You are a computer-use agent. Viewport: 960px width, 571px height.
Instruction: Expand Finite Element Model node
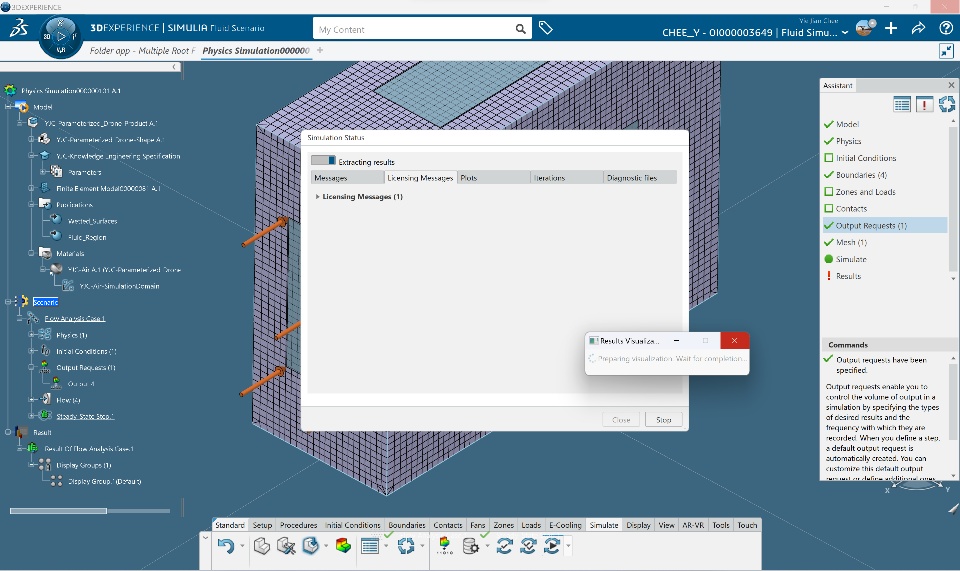tap(31, 188)
